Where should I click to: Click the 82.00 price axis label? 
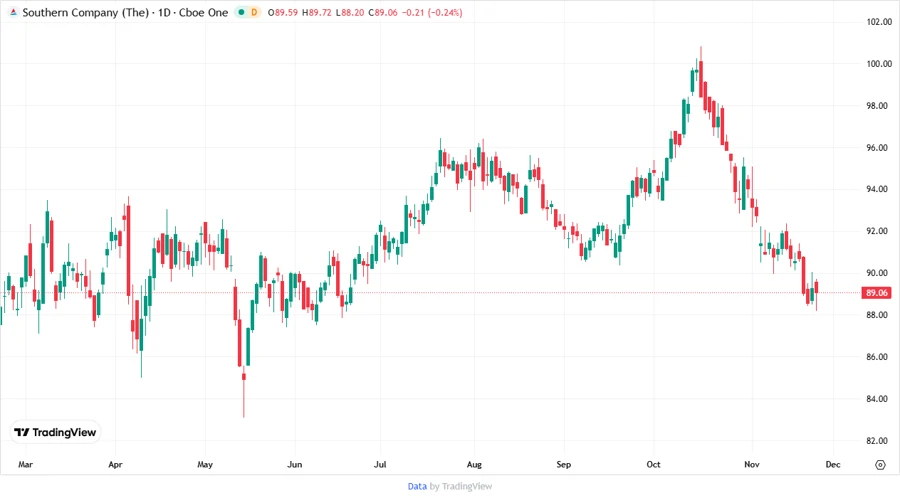click(877, 441)
